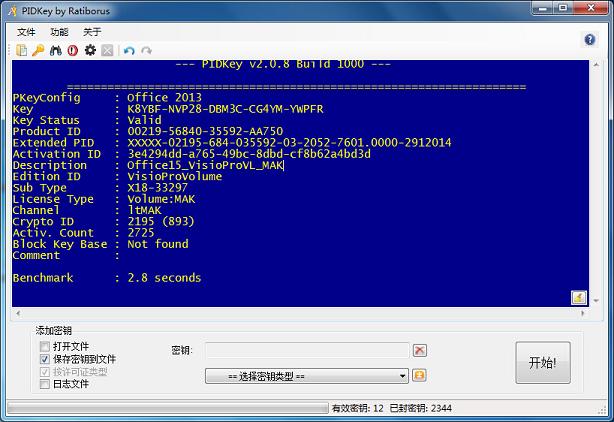Click the console vertical scrollbar up arrow

(596, 65)
